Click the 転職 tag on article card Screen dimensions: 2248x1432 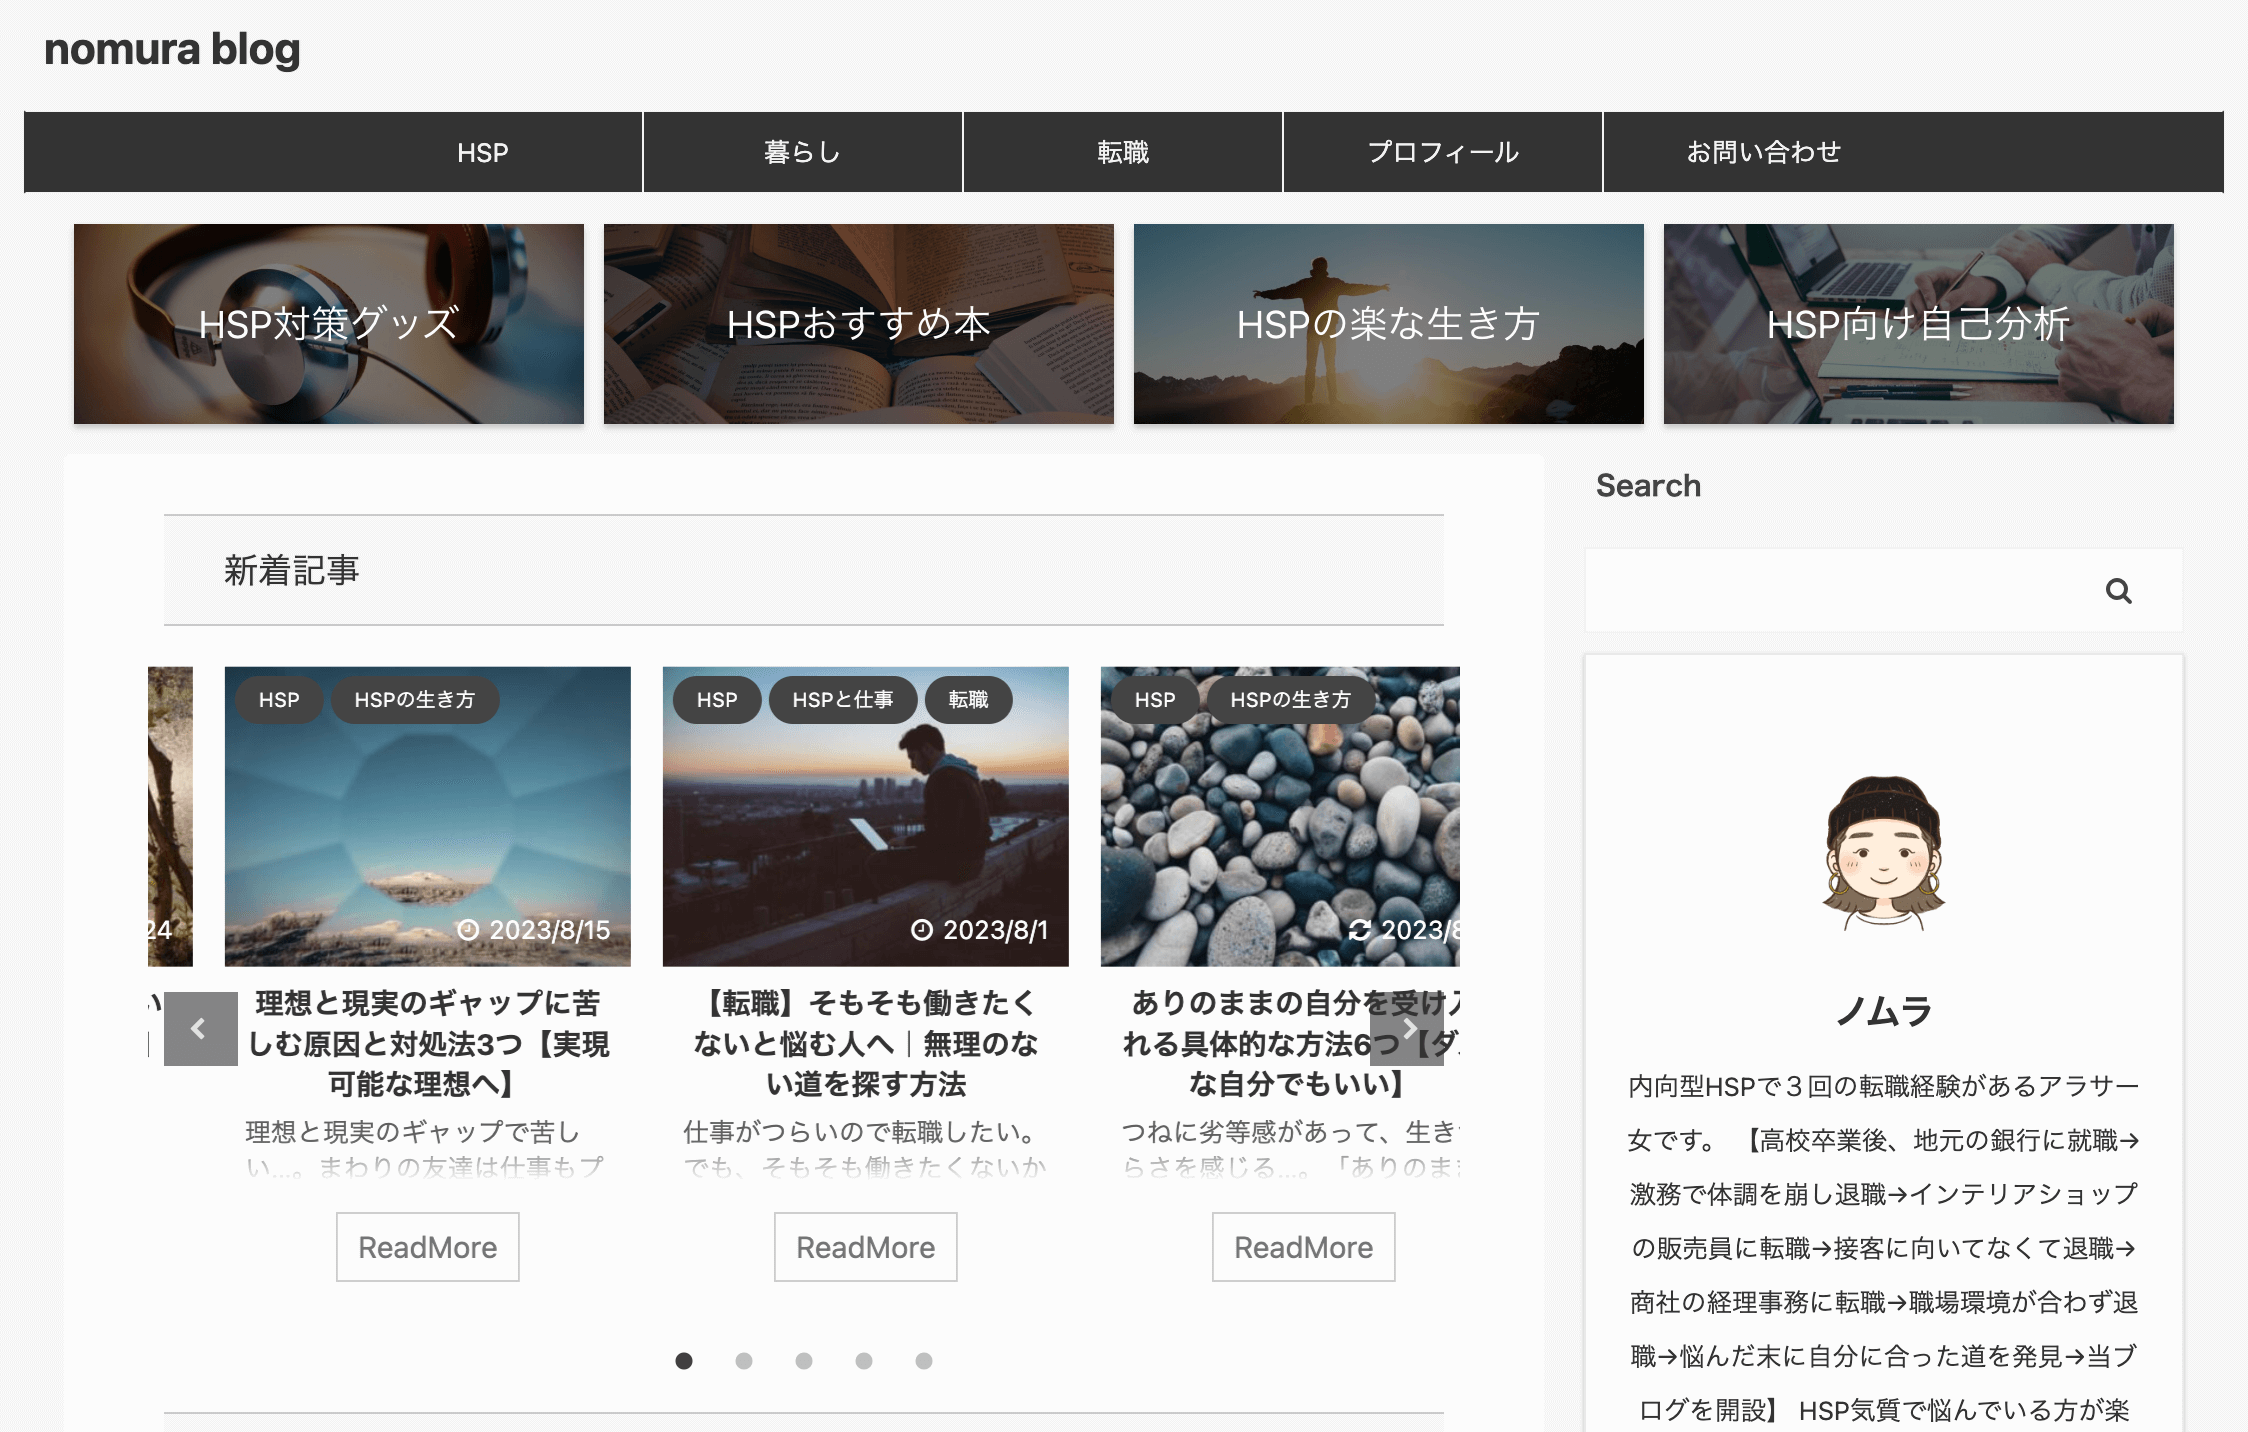pos(969,700)
